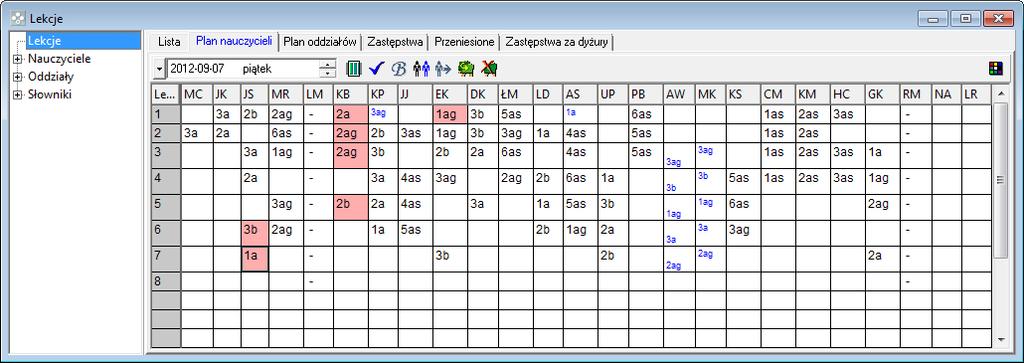Minimize the Lekcje window
This screenshot has width=1024, height=363.
click(x=933, y=19)
